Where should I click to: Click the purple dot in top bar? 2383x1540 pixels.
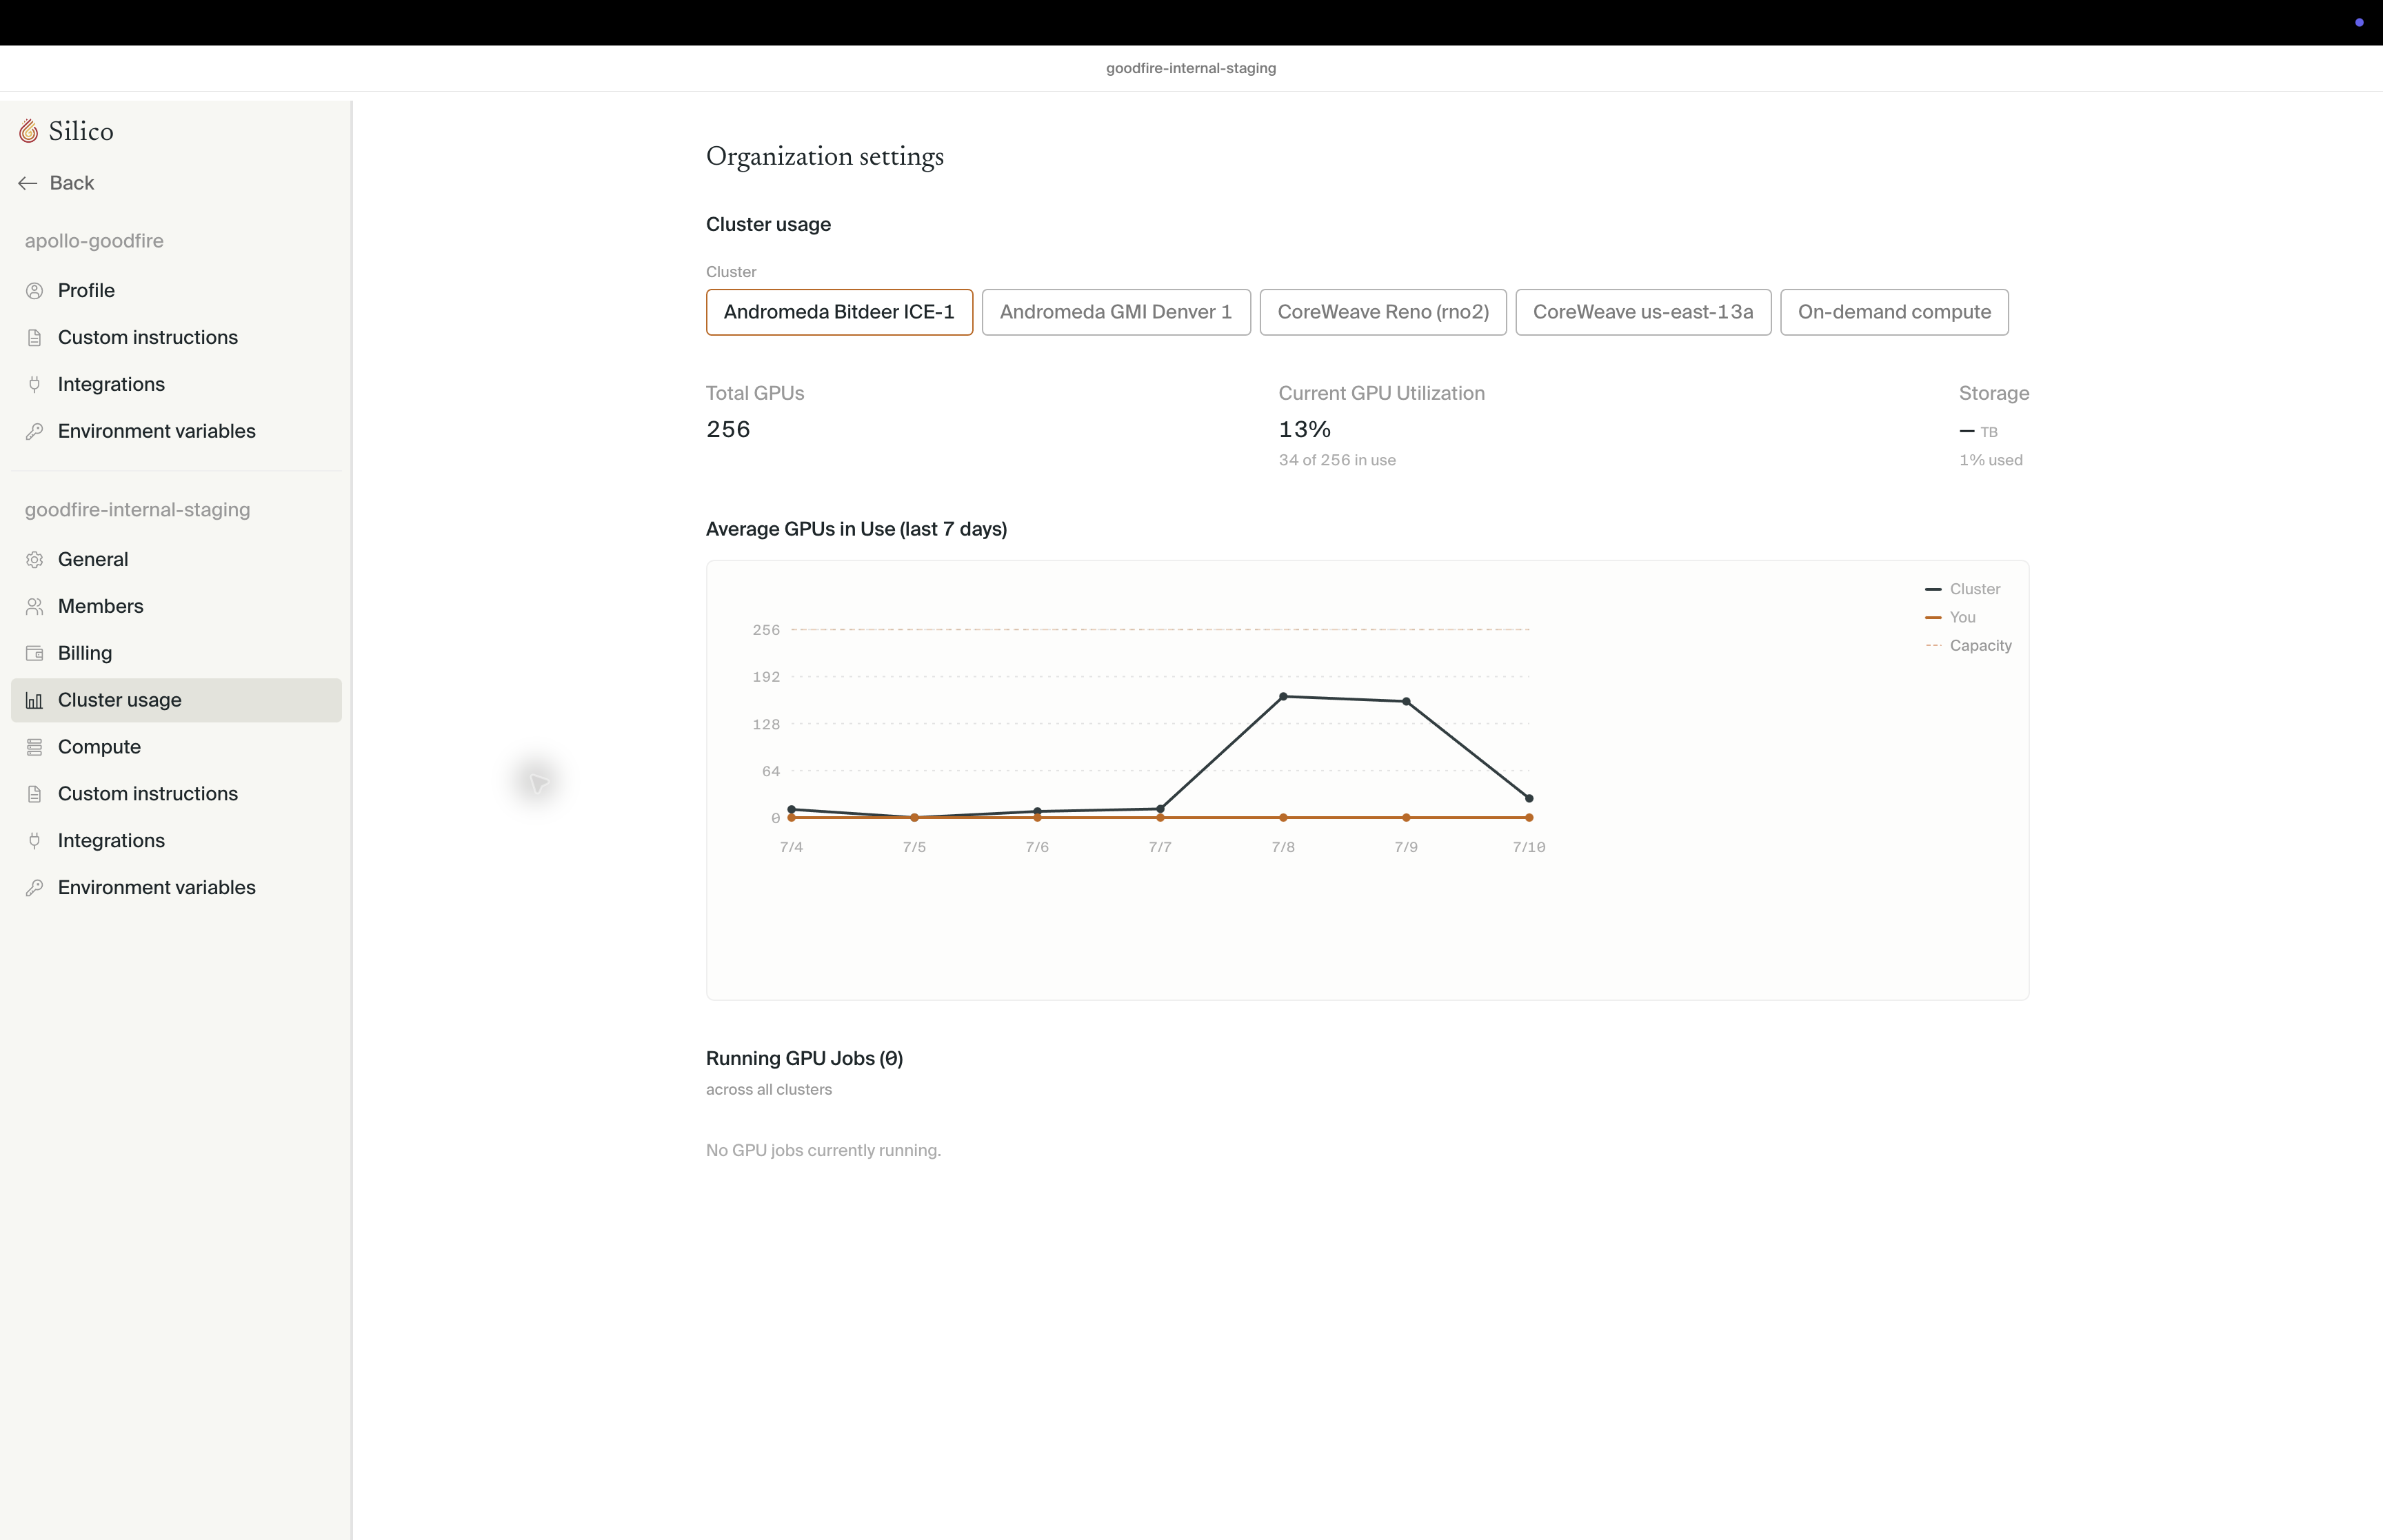click(2359, 22)
